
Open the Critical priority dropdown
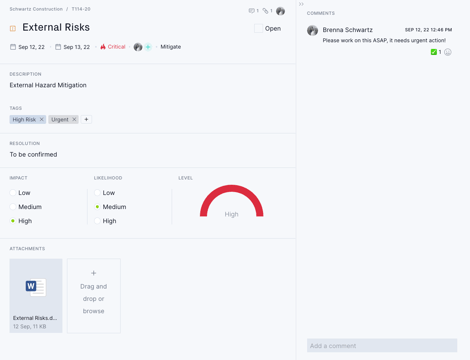(113, 47)
